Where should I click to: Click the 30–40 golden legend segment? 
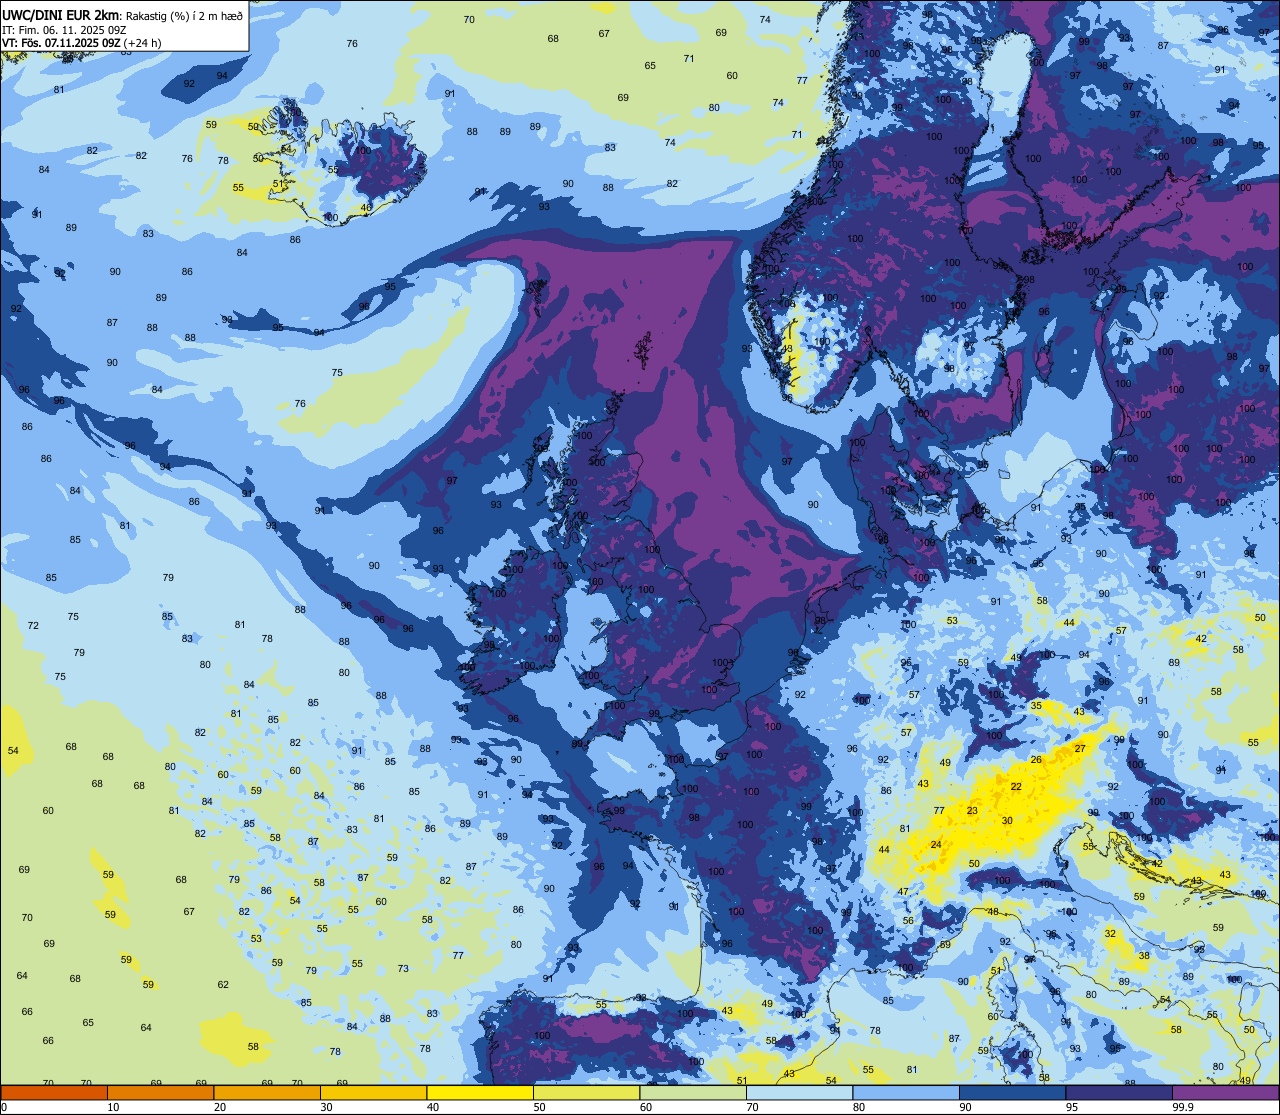(373, 1092)
